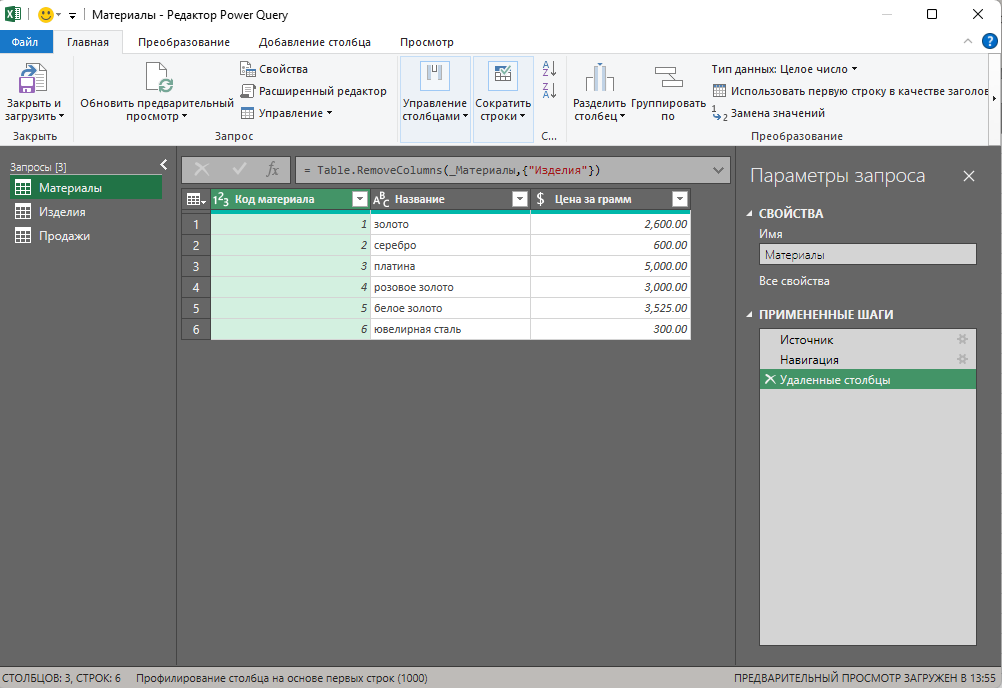Click the cell containing ювелирная сталь
The height and width of the screenshot is (688, 1002).
[451, 330]
